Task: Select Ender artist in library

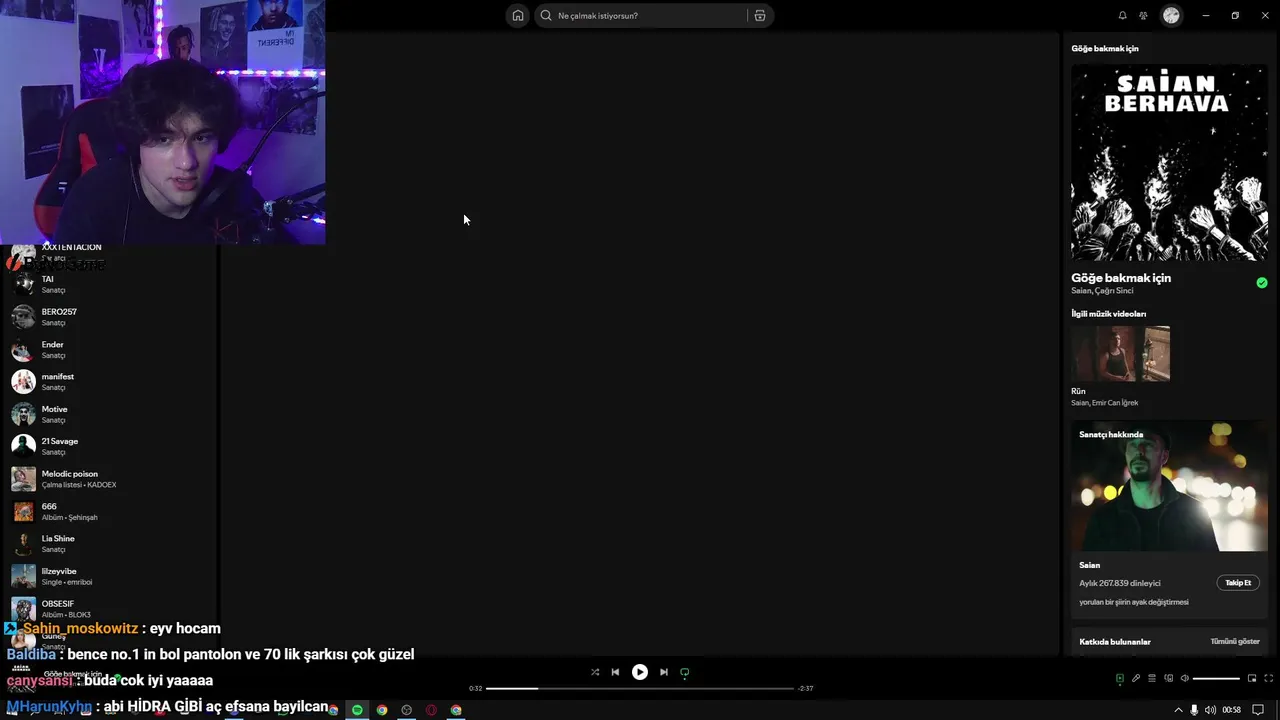Action: (x=108, y=349)
